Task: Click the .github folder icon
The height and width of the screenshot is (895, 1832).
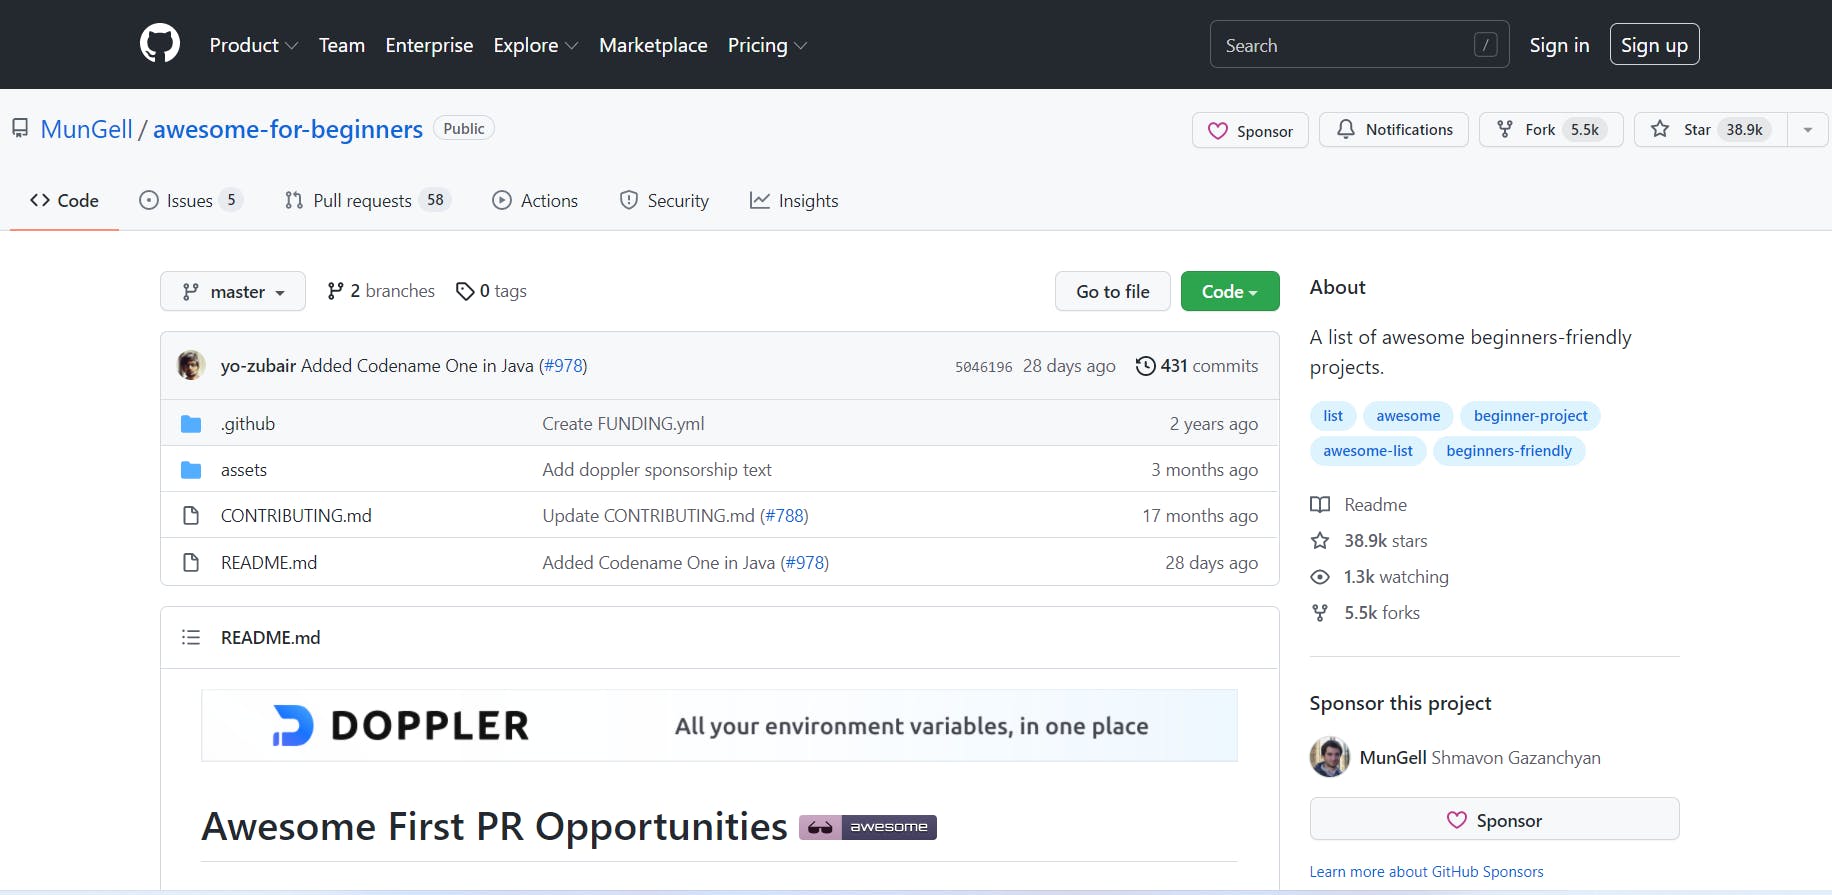Action: pyautogui.click(x=191, y=424)
